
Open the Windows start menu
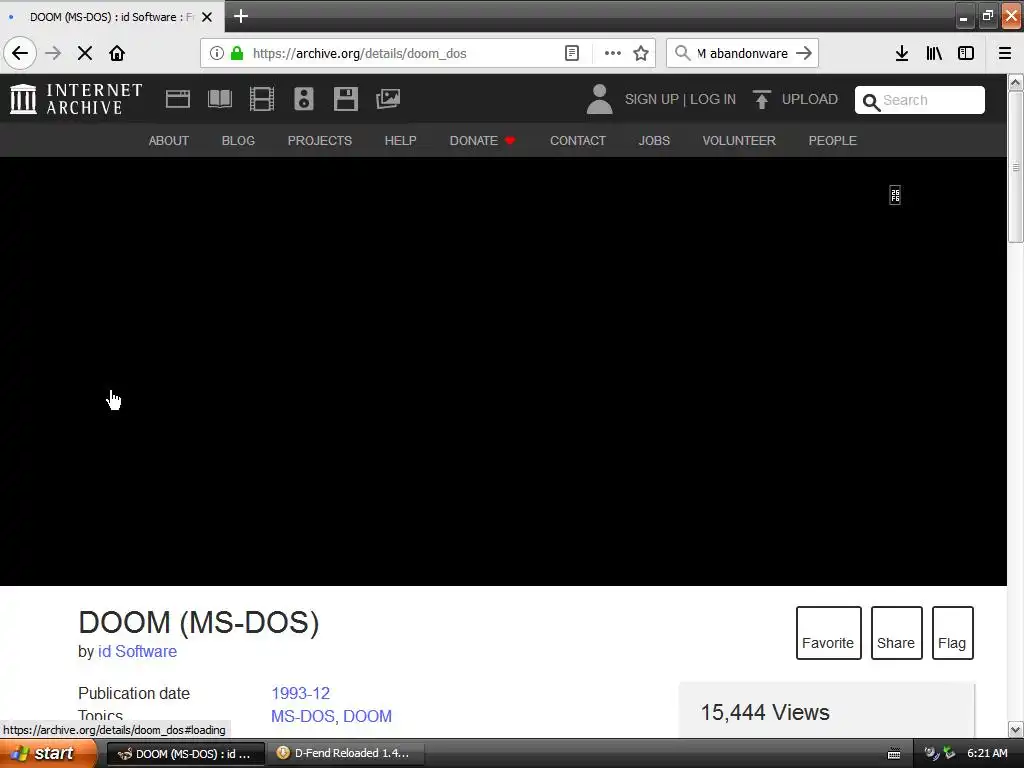click(48, 753)
